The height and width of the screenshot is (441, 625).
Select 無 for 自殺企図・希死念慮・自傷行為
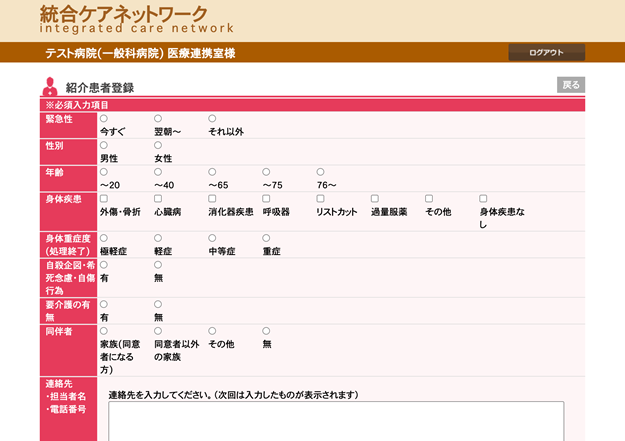point(158,265)
